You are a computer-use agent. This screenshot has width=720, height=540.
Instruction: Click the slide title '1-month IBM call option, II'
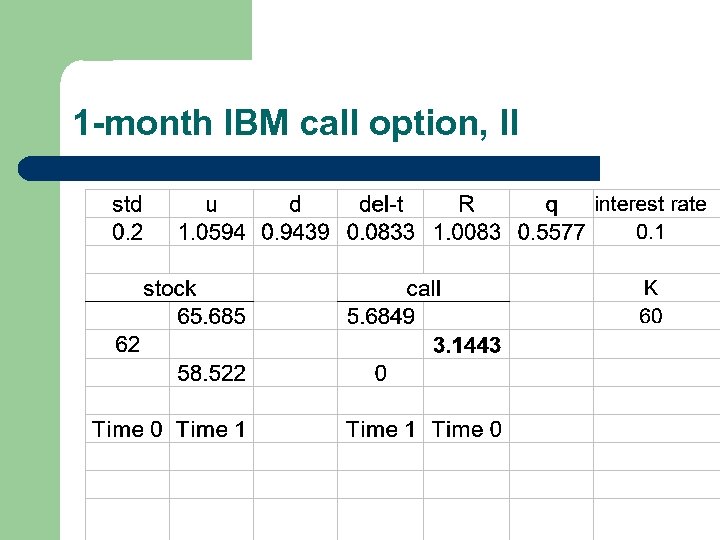tap(296, 124)
